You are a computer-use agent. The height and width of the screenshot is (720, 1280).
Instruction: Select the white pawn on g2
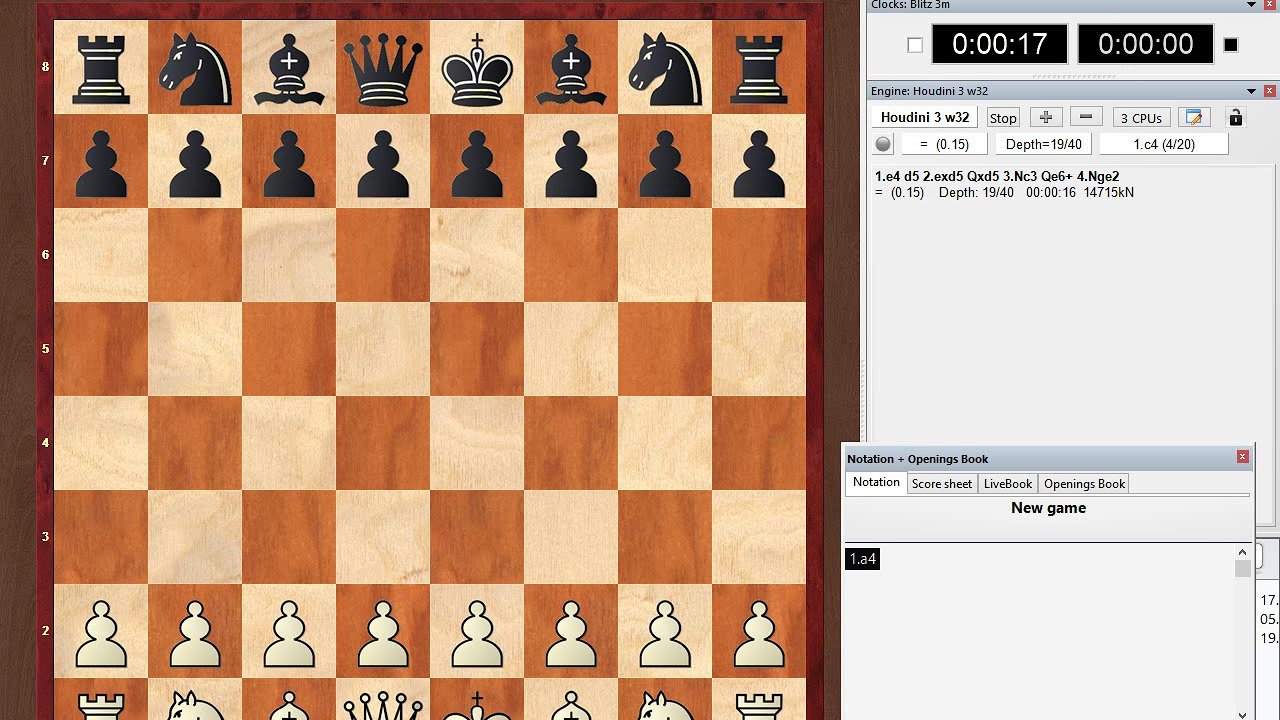(x=665, y=633)
